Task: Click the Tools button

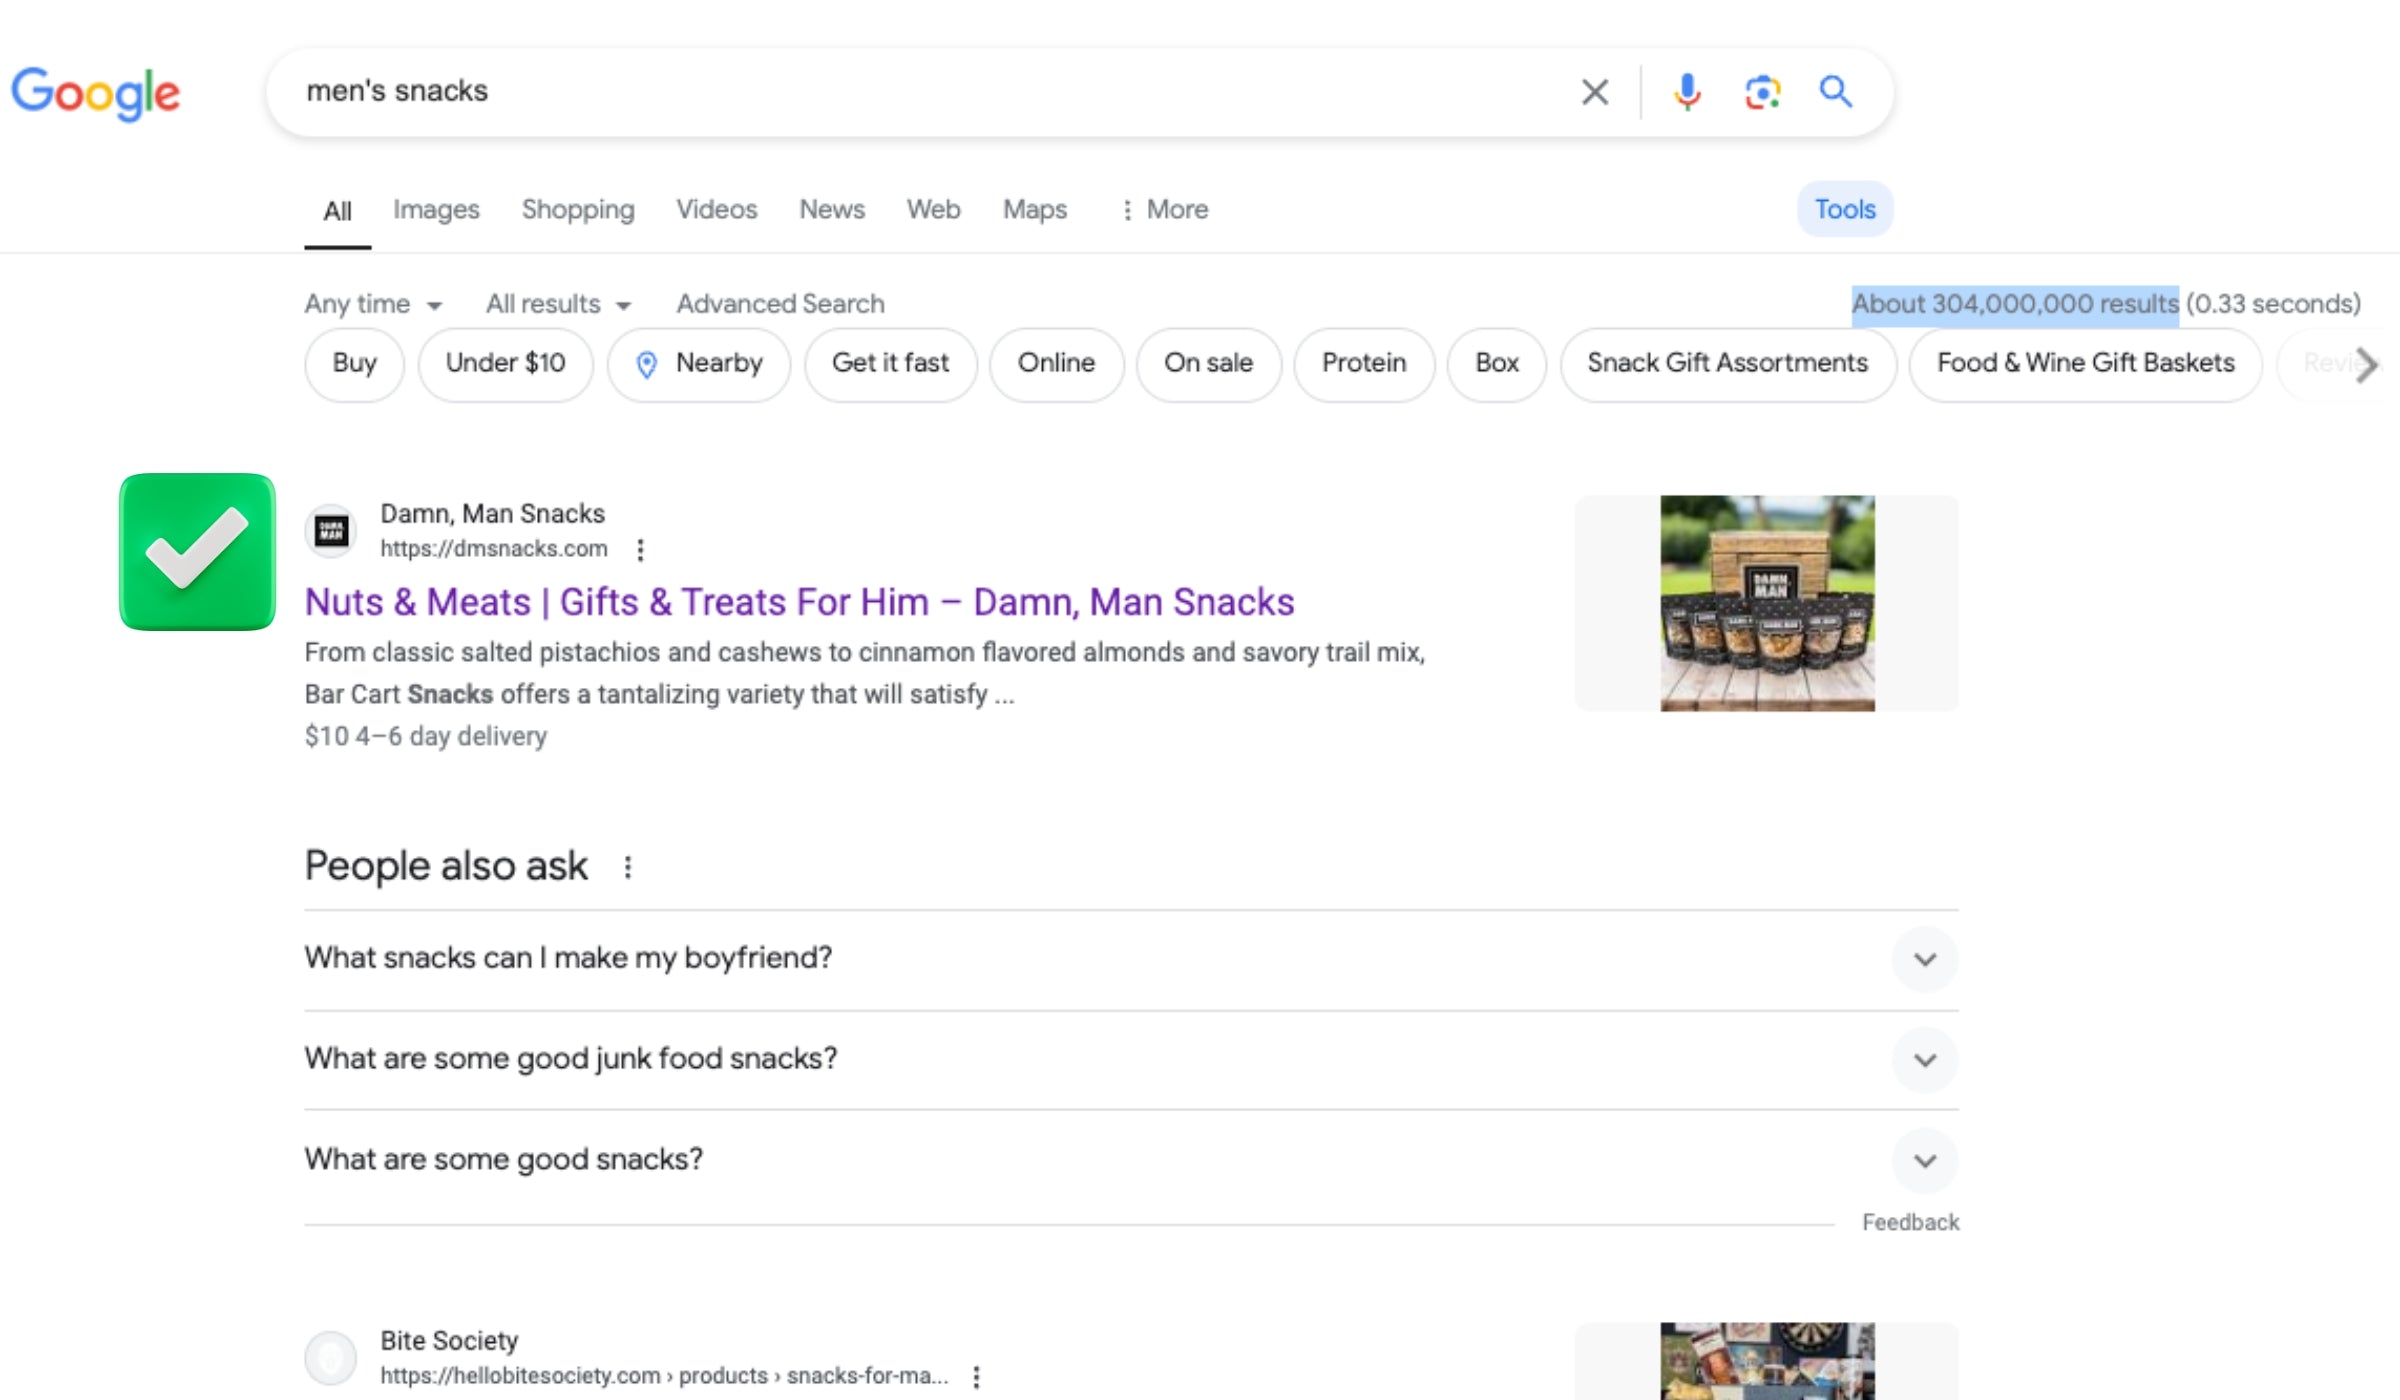Action: tap(1844, 210)
